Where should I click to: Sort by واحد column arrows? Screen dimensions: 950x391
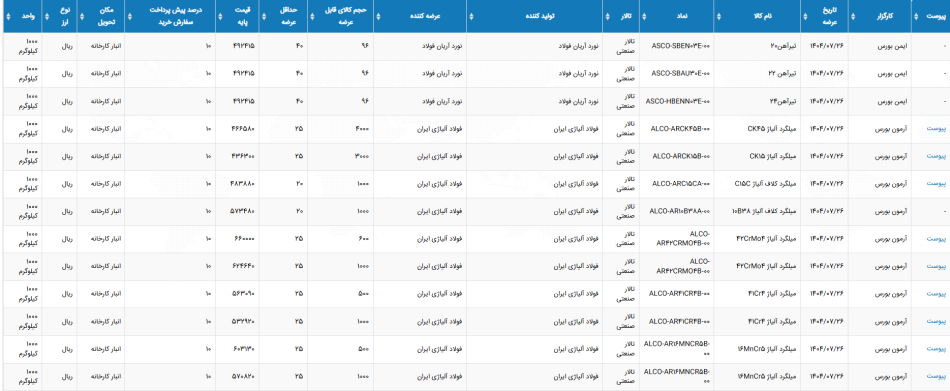pyautogui.click(x=8, y=16)
